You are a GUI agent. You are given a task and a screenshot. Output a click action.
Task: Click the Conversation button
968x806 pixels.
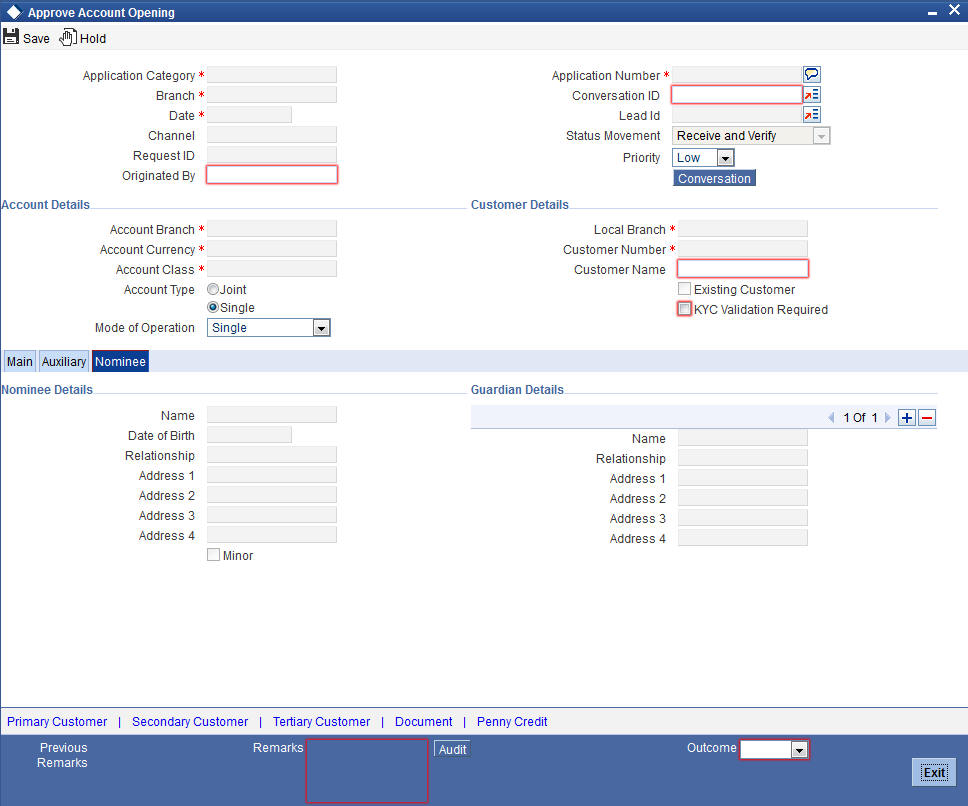click(x=714, y=178)
